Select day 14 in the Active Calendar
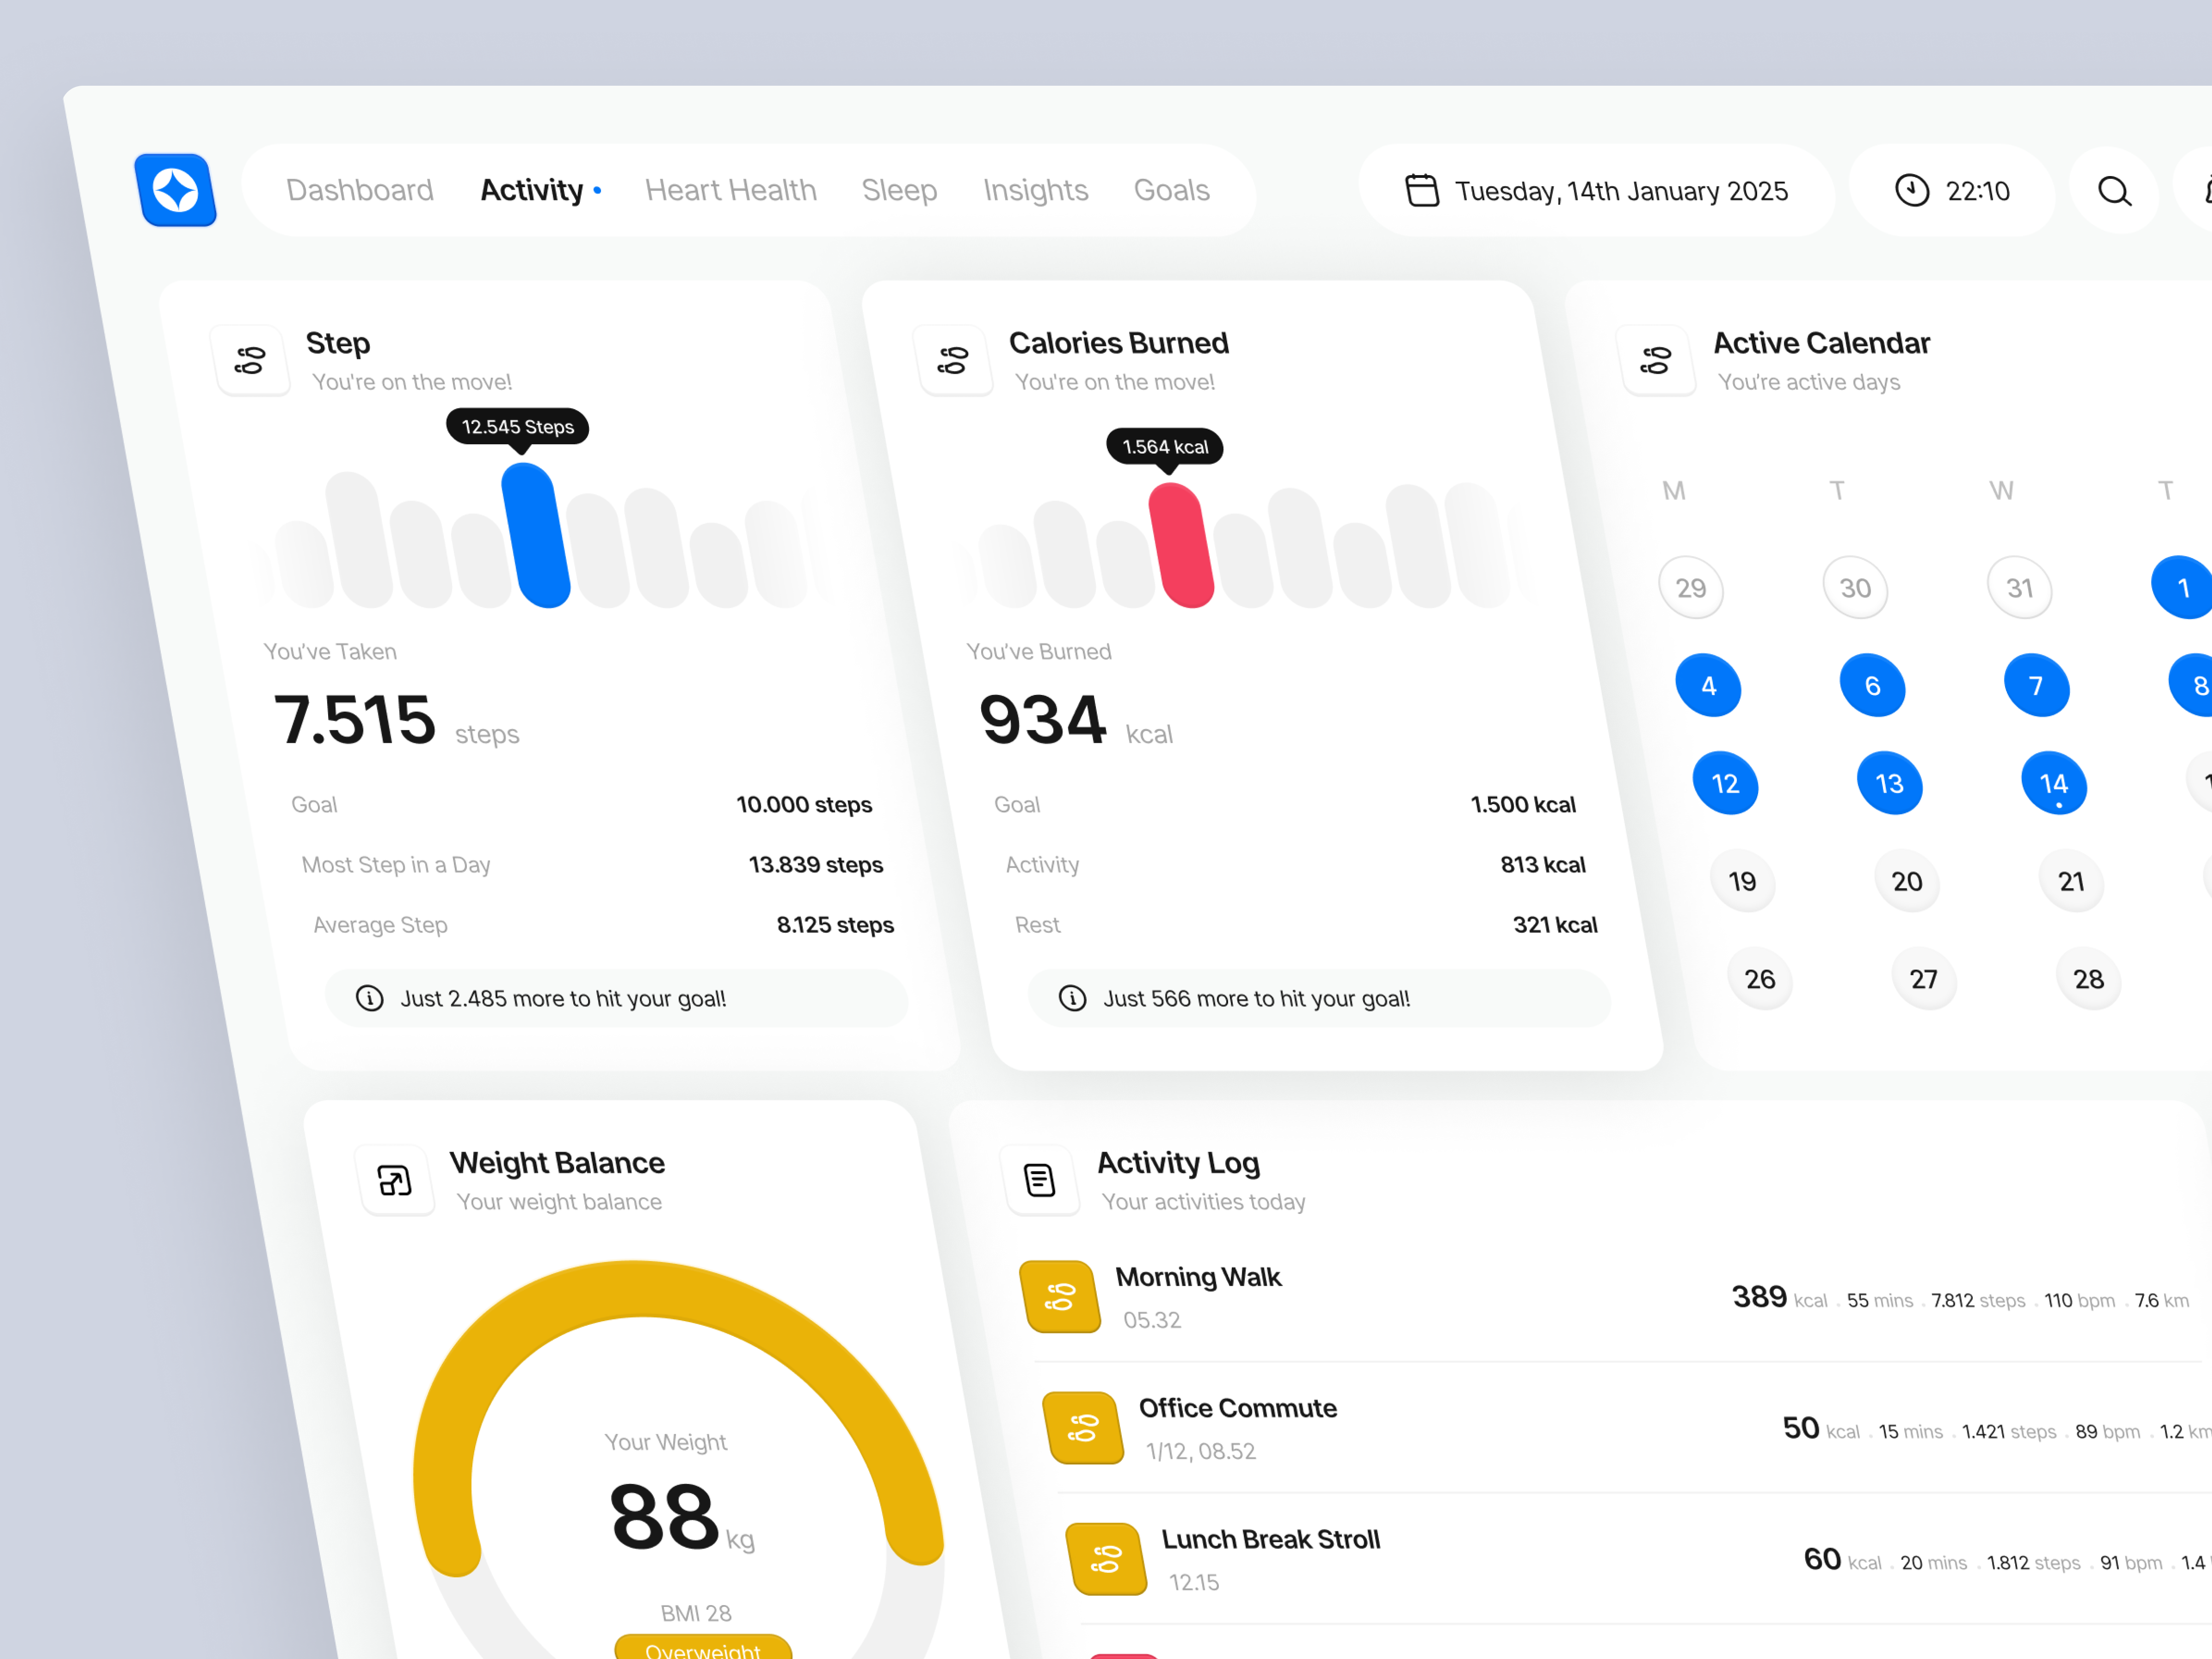The width and height of the screenshot is (2212, 1659). pos(2054,783)
